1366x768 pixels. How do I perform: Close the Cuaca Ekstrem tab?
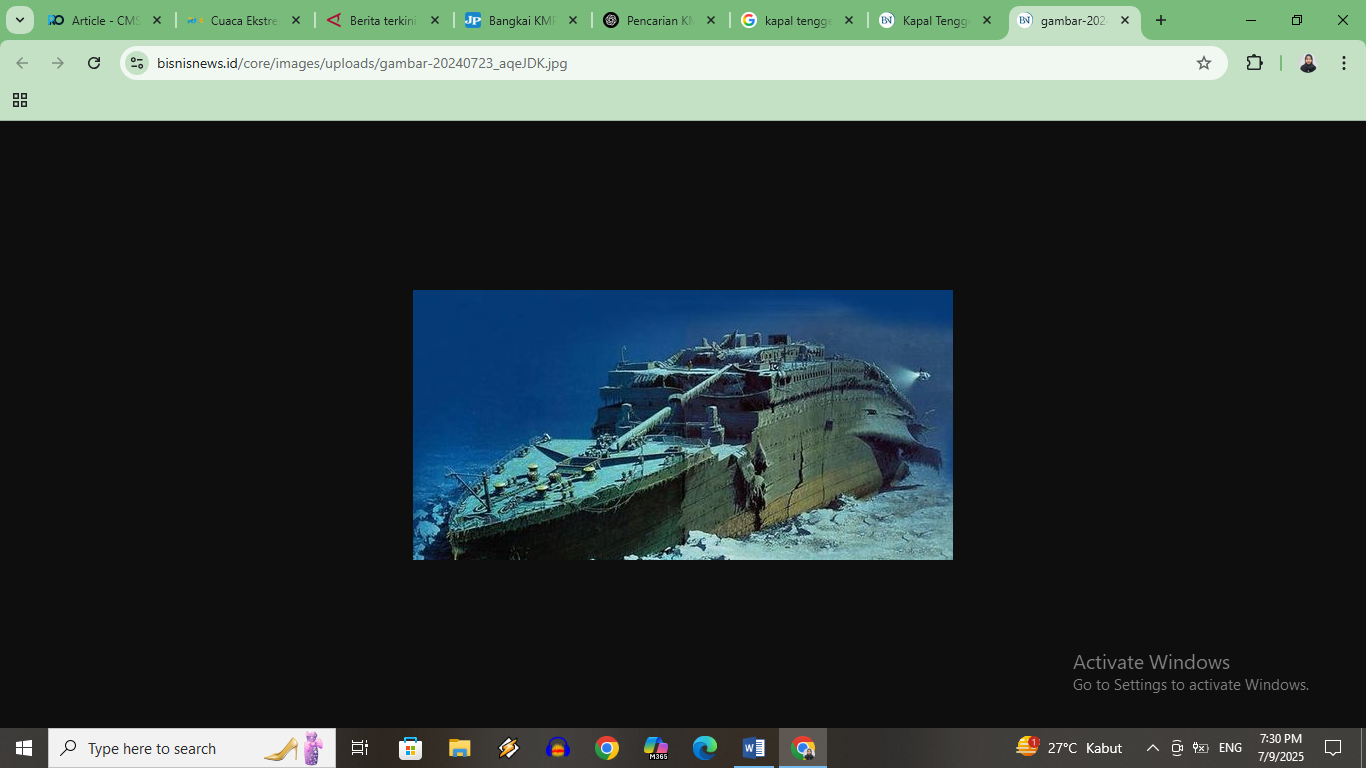click(296, 20)
